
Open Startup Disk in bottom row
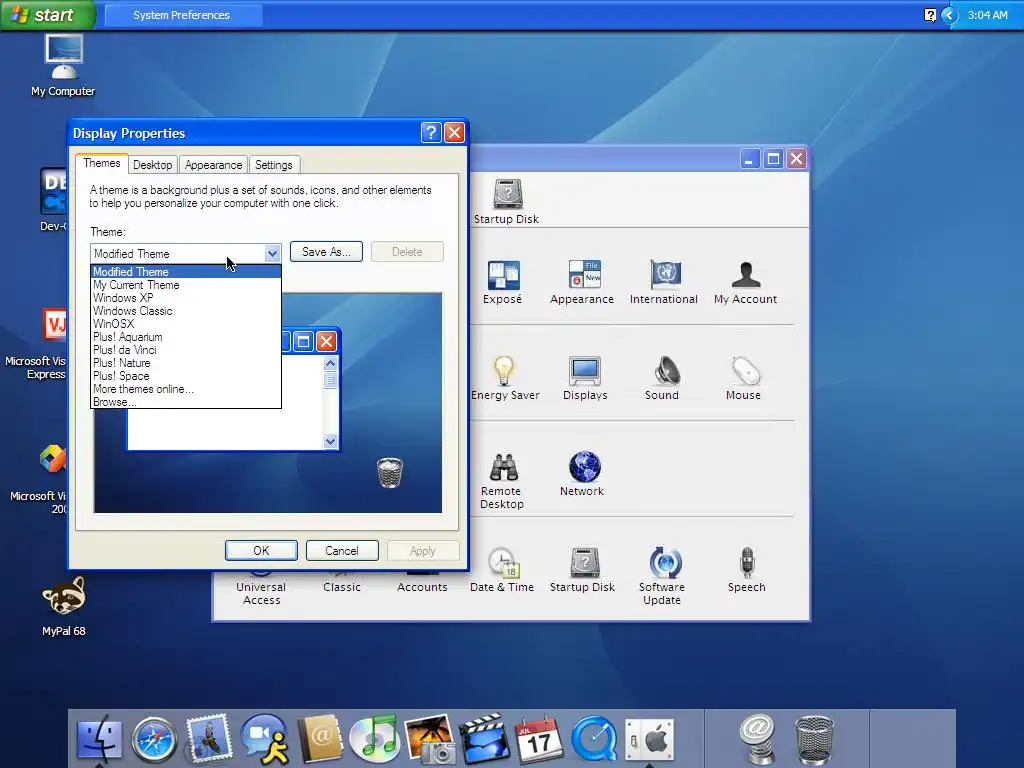[583, 570]
